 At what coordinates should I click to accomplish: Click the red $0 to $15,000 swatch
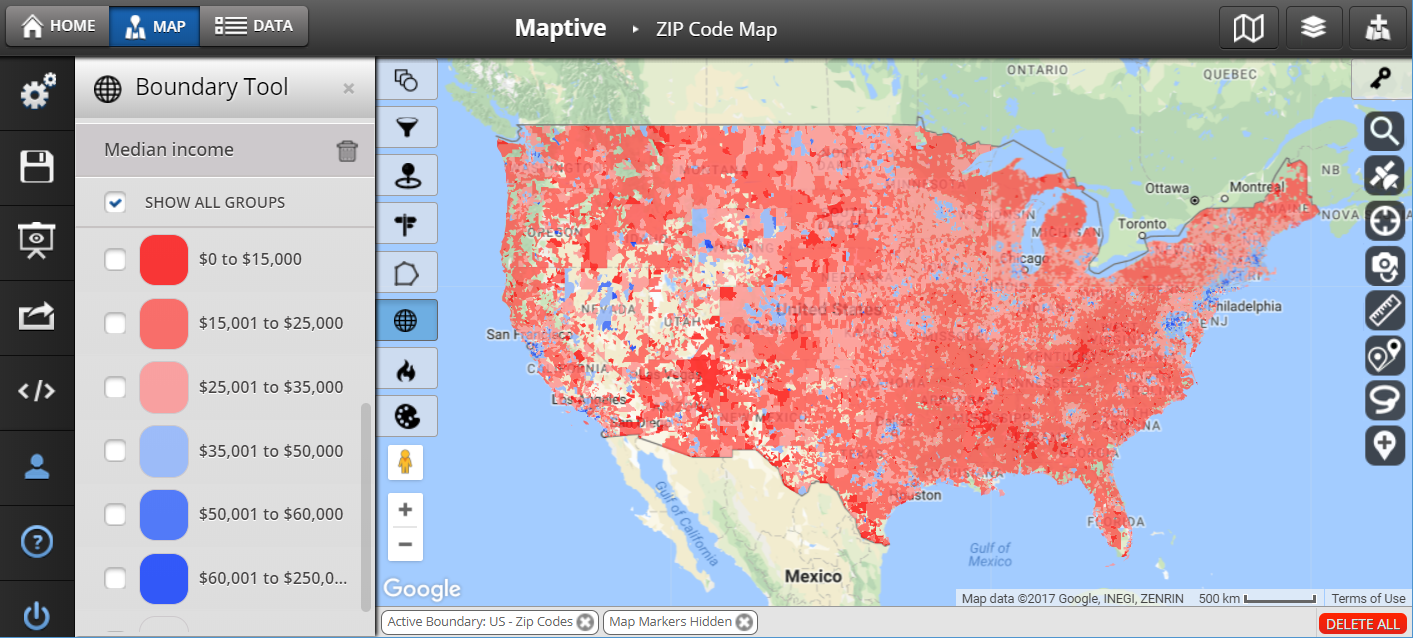(164, 260)
